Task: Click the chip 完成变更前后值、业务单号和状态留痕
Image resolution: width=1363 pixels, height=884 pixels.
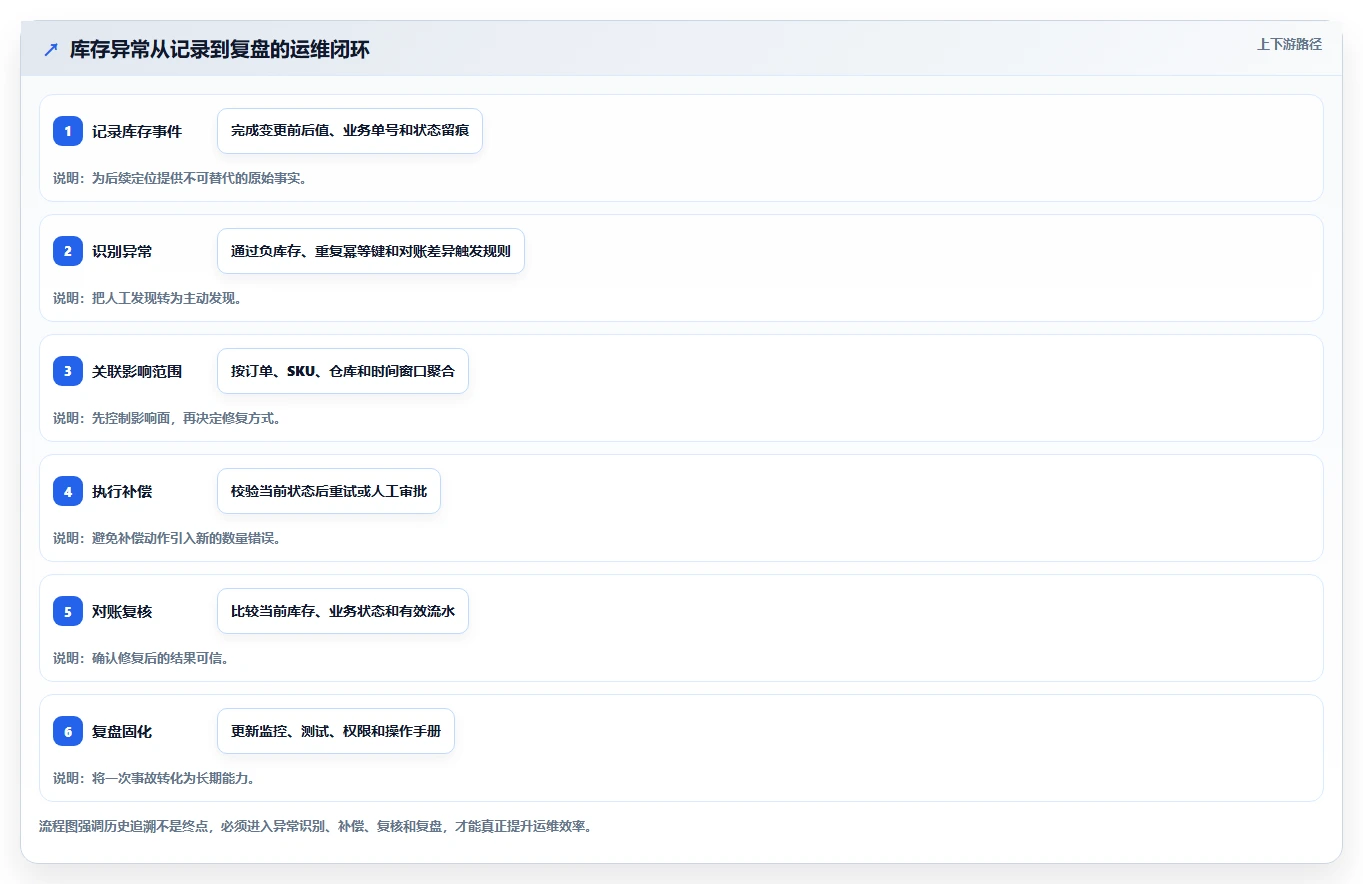Action: click(x=350, y=131)
